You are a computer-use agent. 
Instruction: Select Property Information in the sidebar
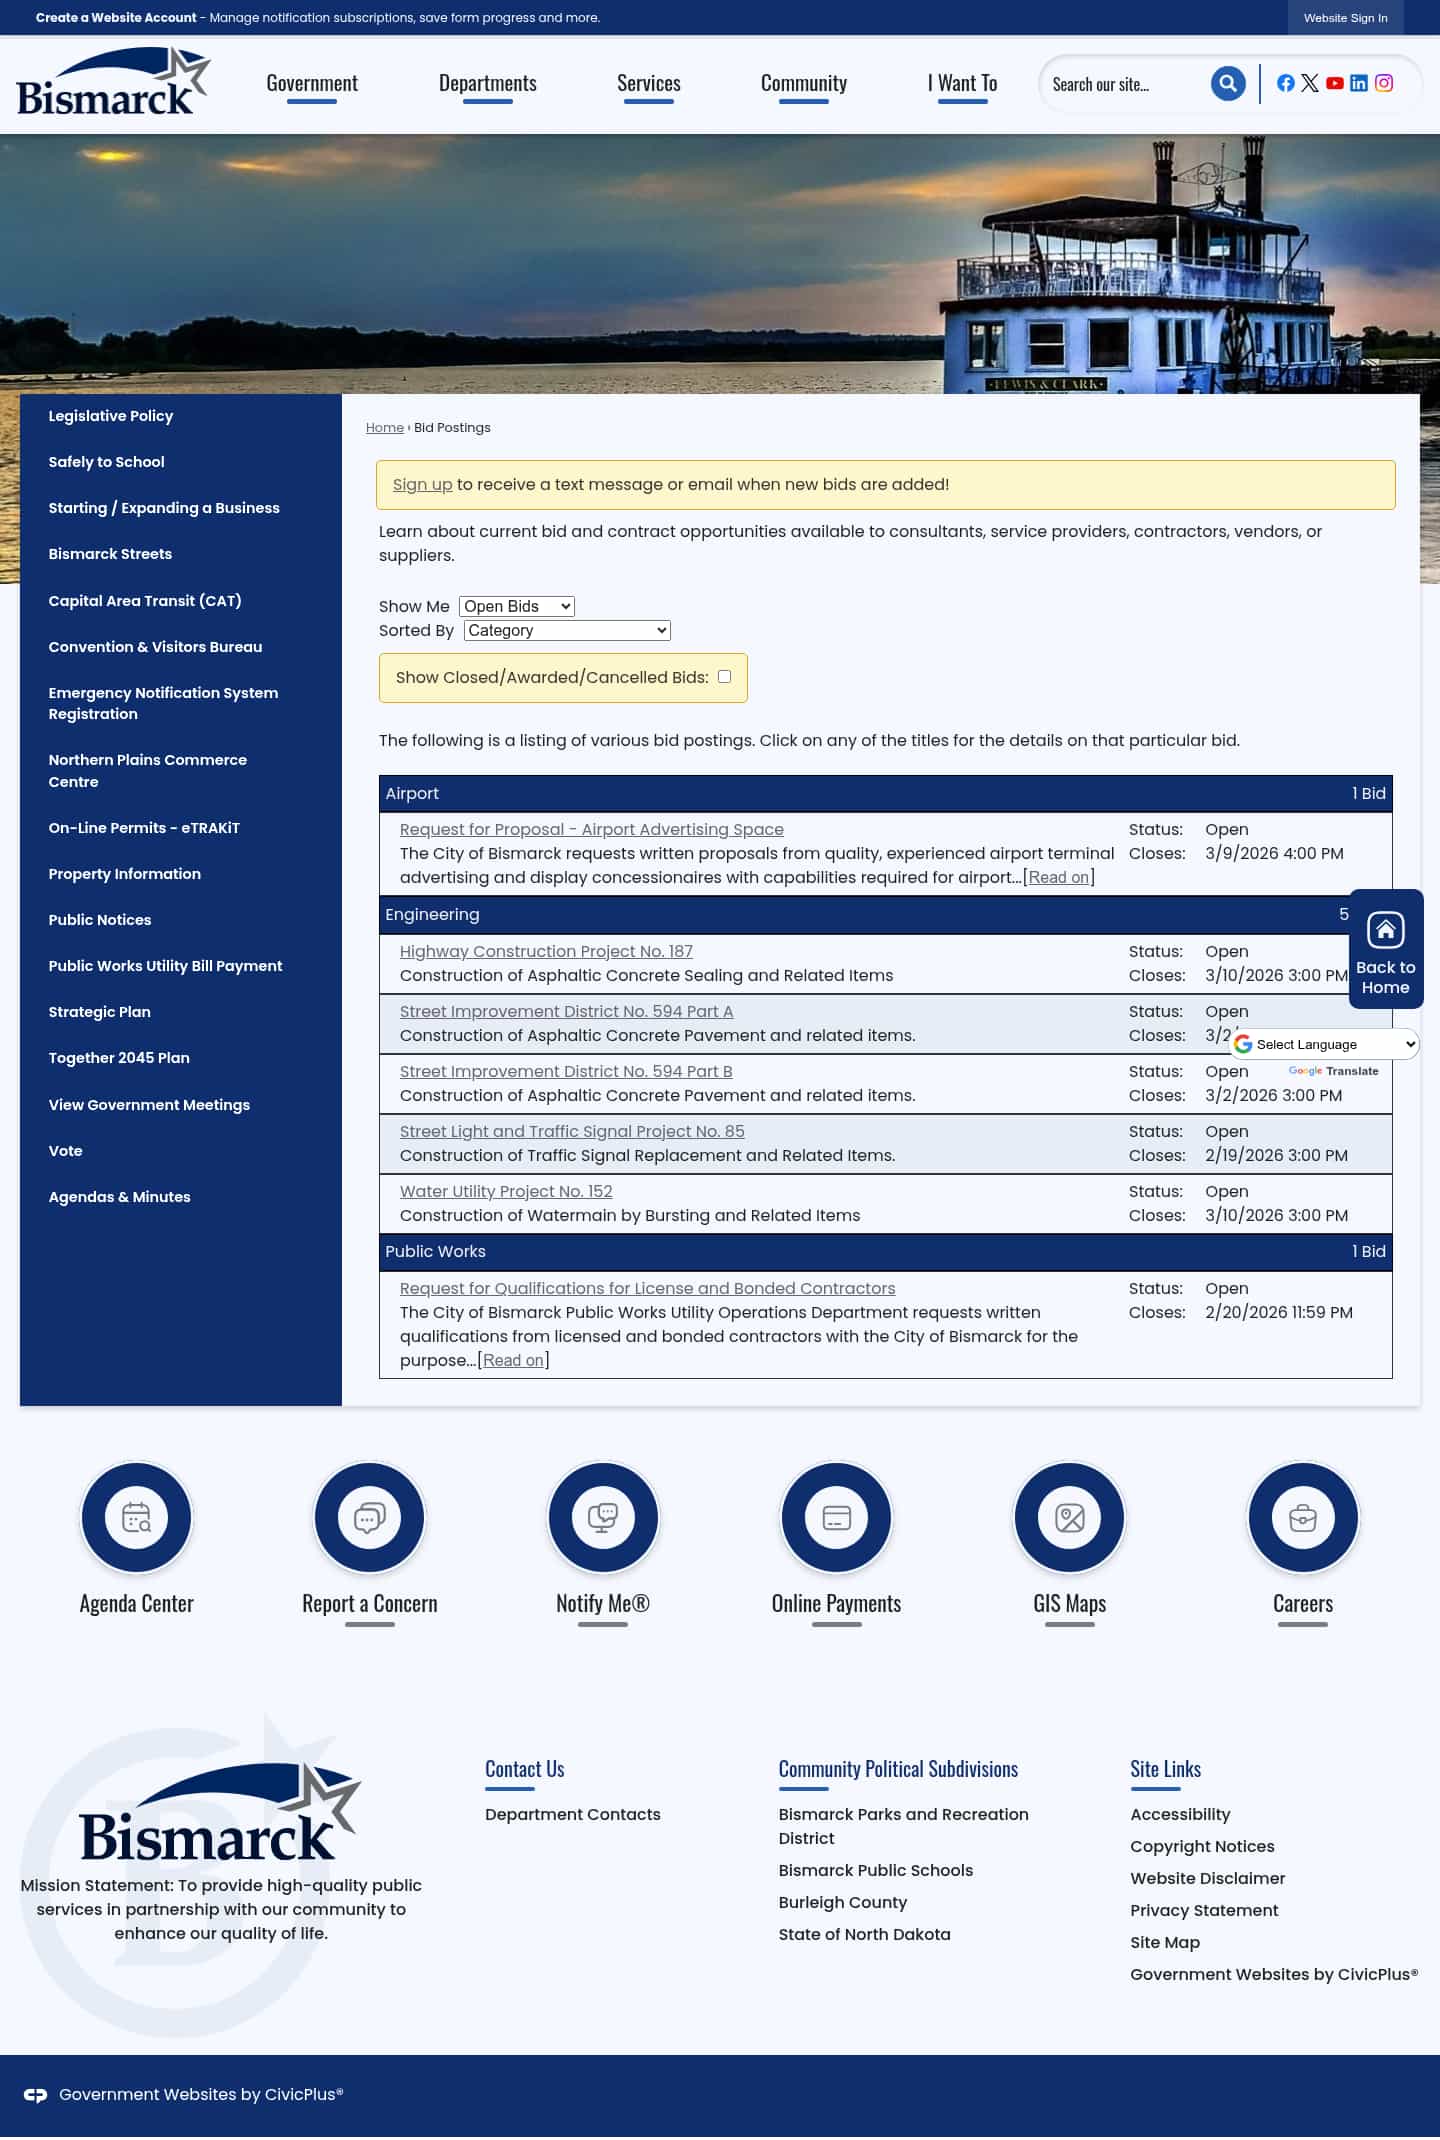125,874
